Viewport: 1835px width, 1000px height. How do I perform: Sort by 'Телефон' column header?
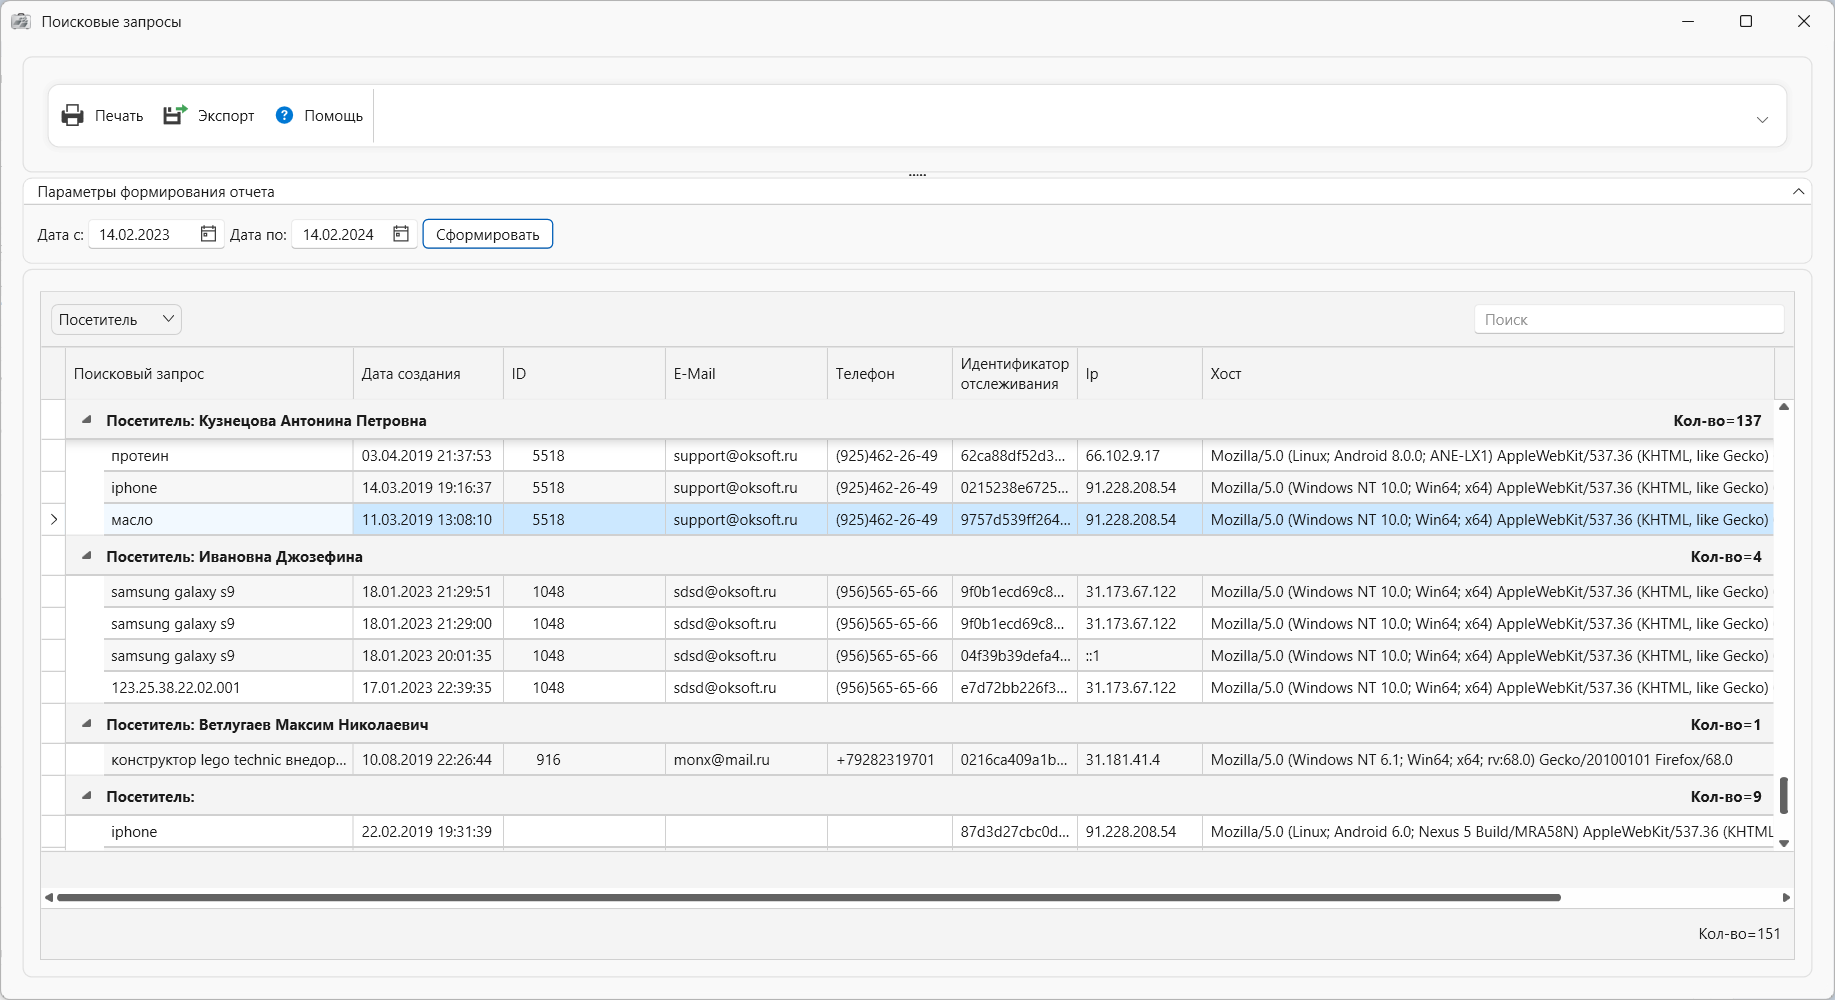point(890,374)
